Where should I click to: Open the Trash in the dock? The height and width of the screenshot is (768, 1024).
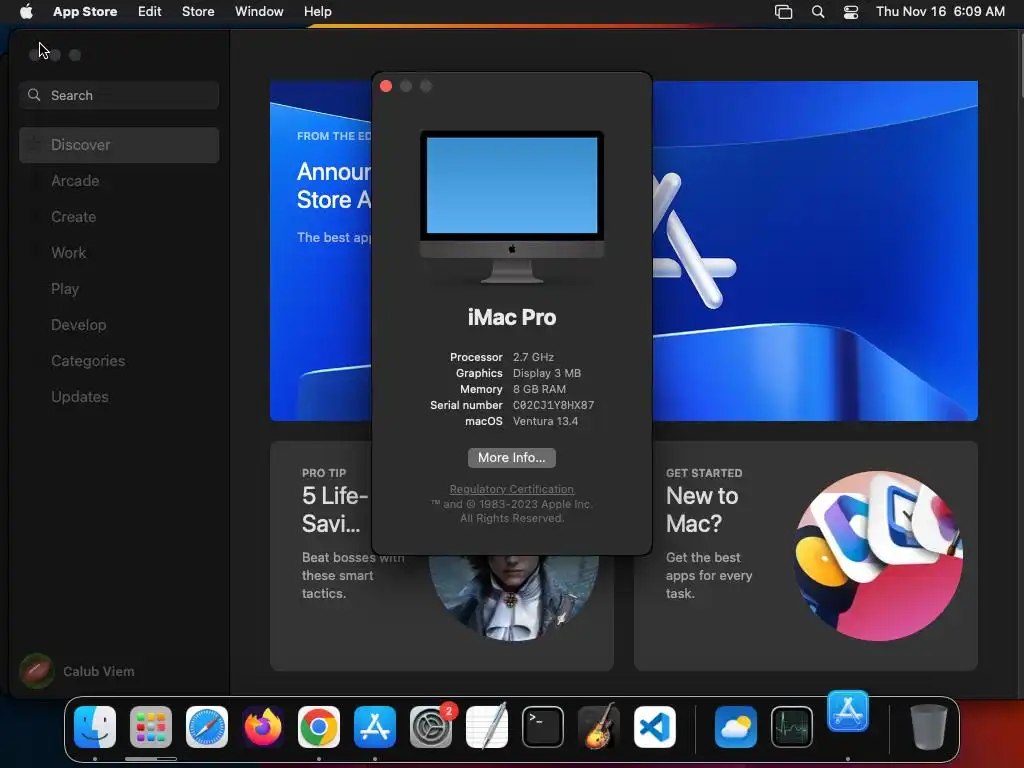click(x=929, y=727)
